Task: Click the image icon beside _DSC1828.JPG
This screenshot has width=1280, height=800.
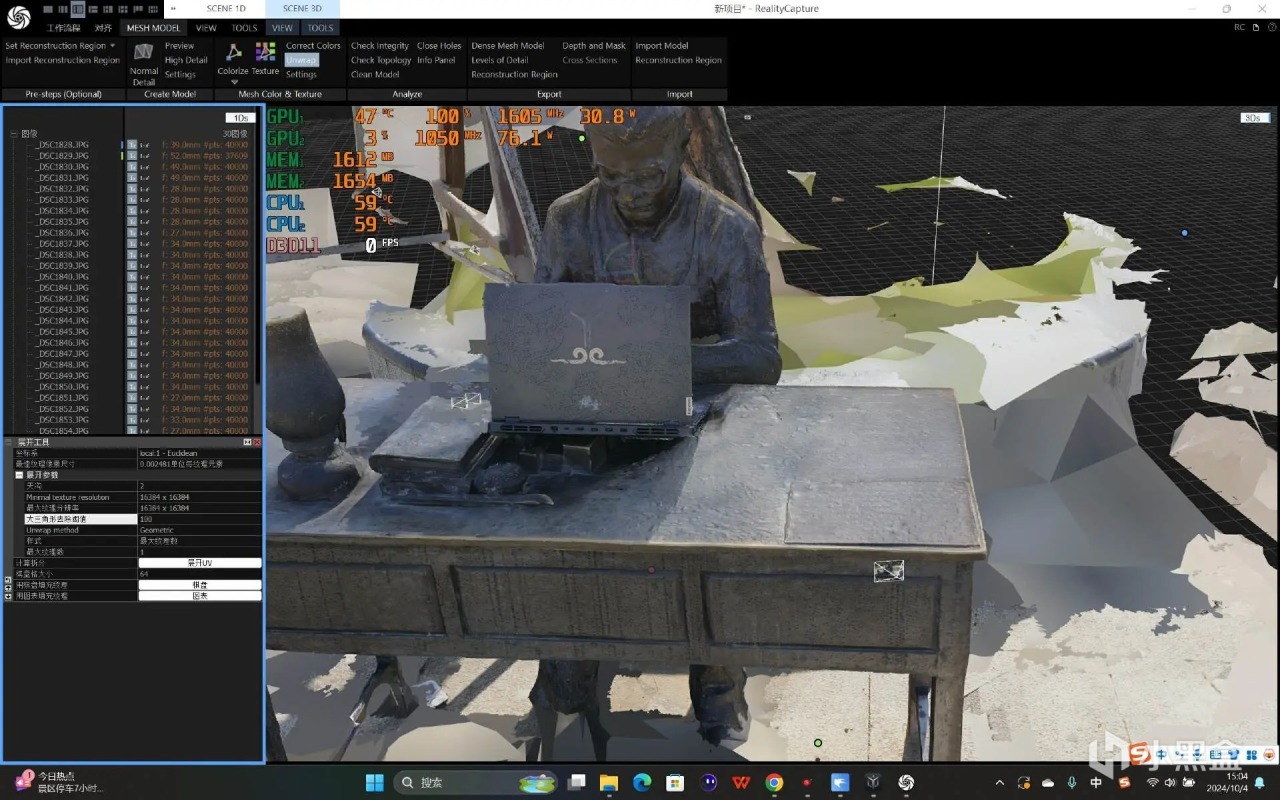Action: (132, 145)
